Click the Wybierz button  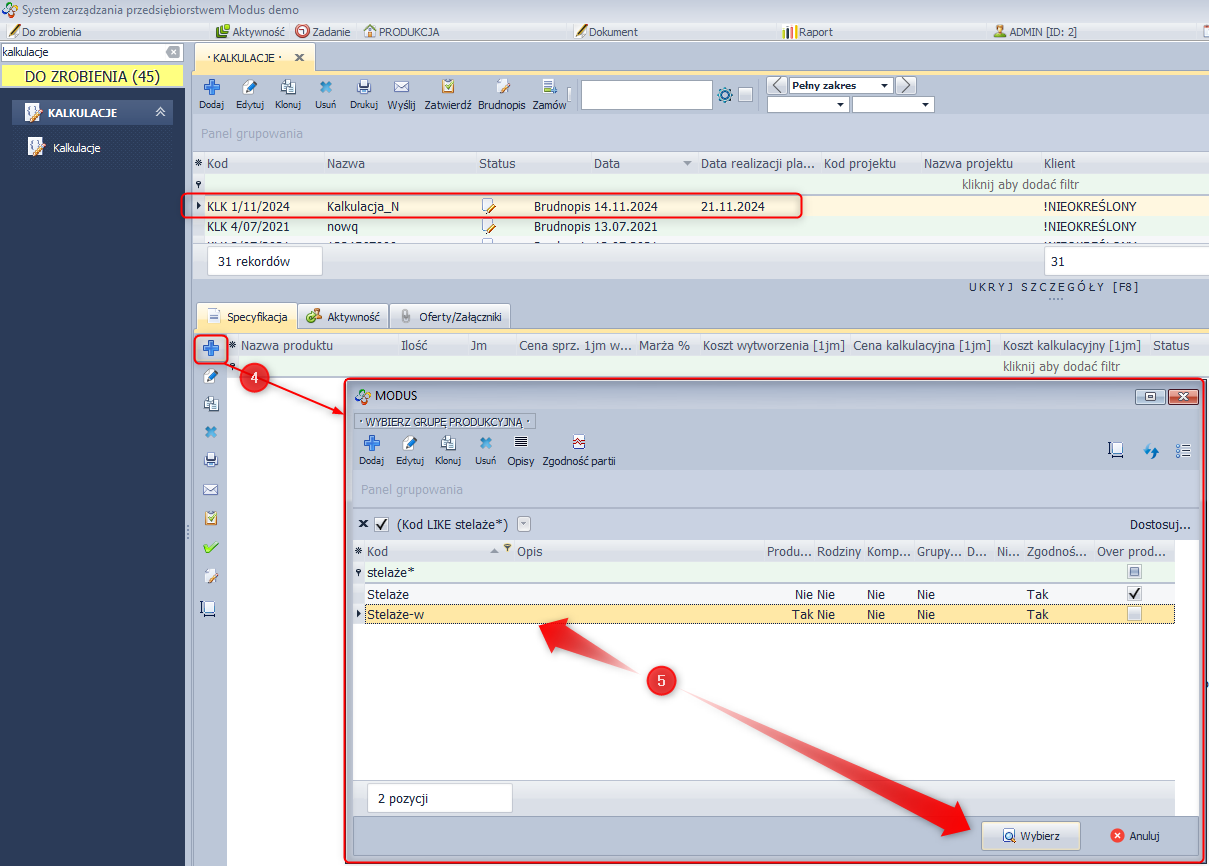[x=1030, y=835]
